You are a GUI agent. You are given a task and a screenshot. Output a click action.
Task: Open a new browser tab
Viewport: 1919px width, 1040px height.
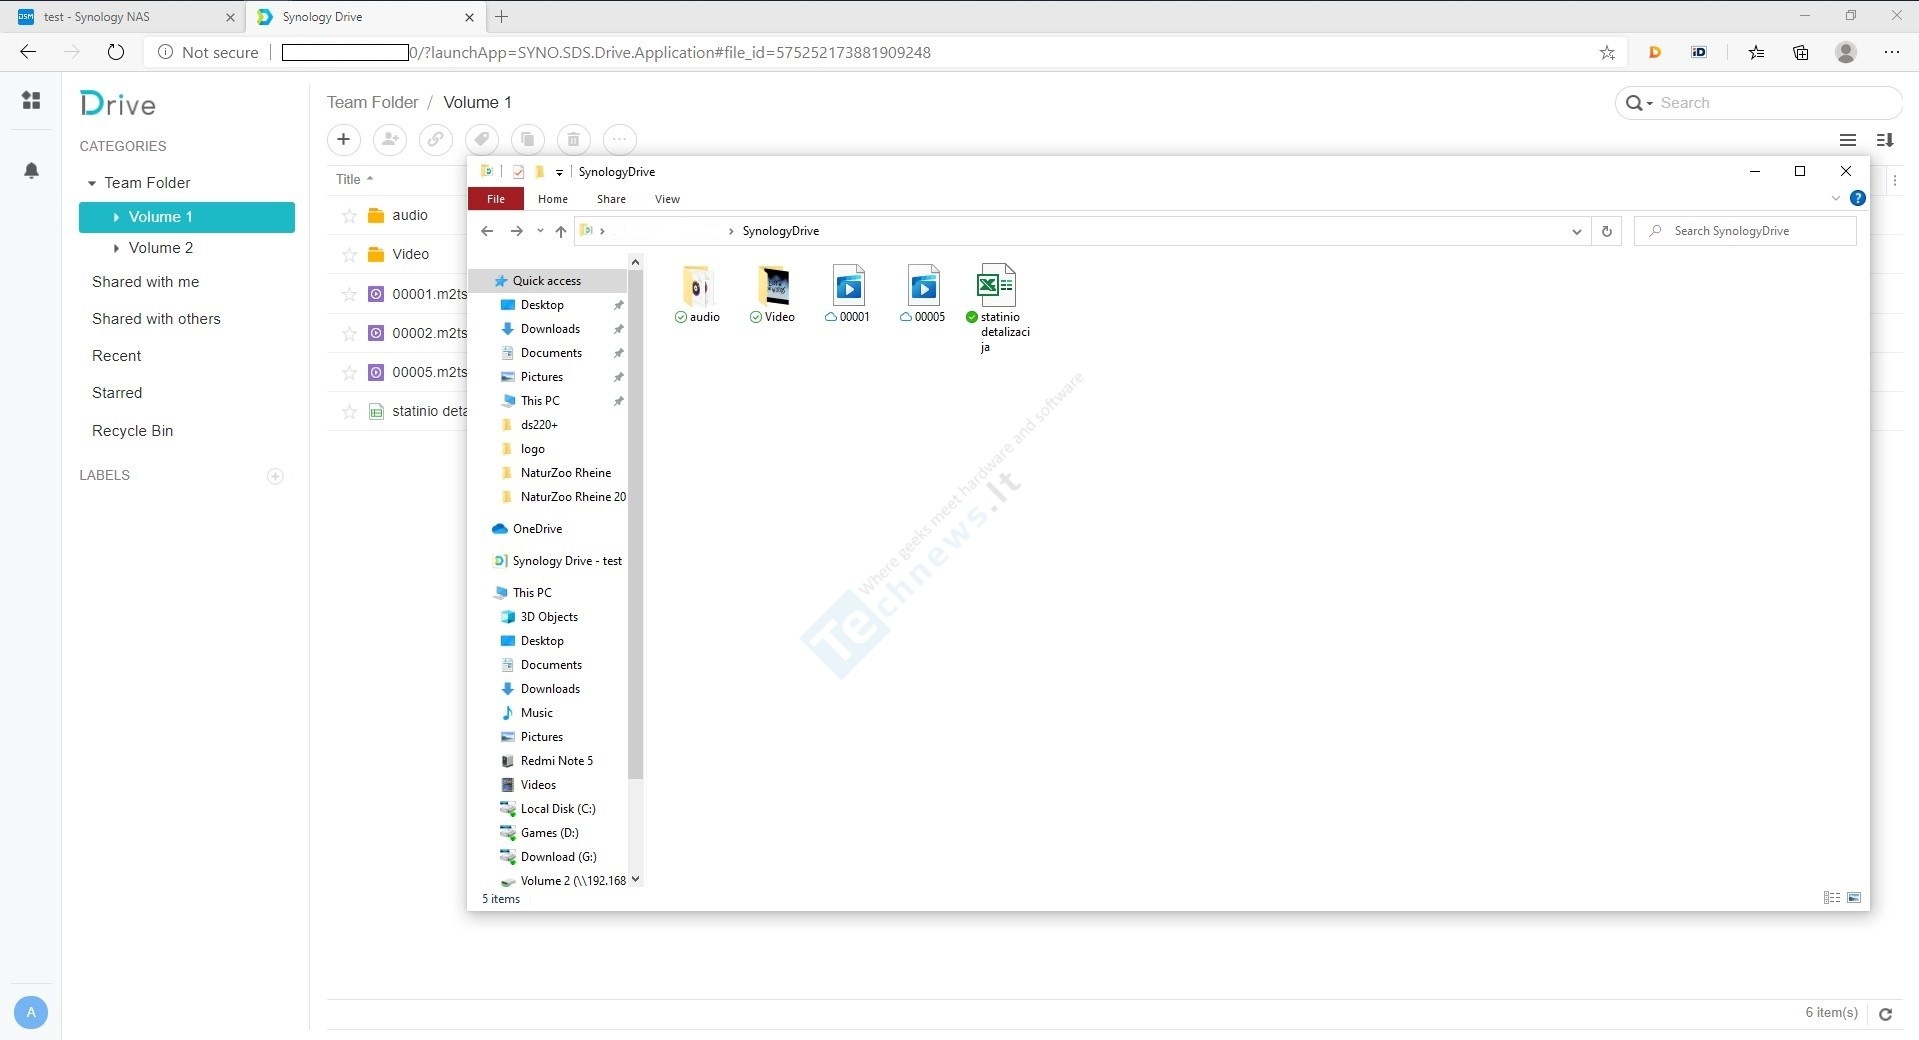tap(502, 17)
